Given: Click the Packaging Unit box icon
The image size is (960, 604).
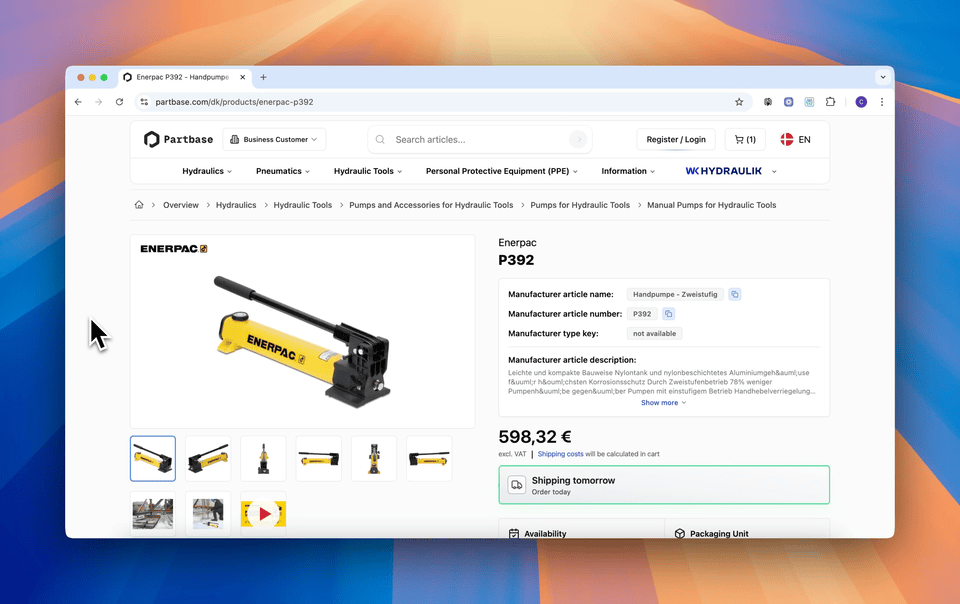Looking at the screenshot, I should click(x=680, y=534).
